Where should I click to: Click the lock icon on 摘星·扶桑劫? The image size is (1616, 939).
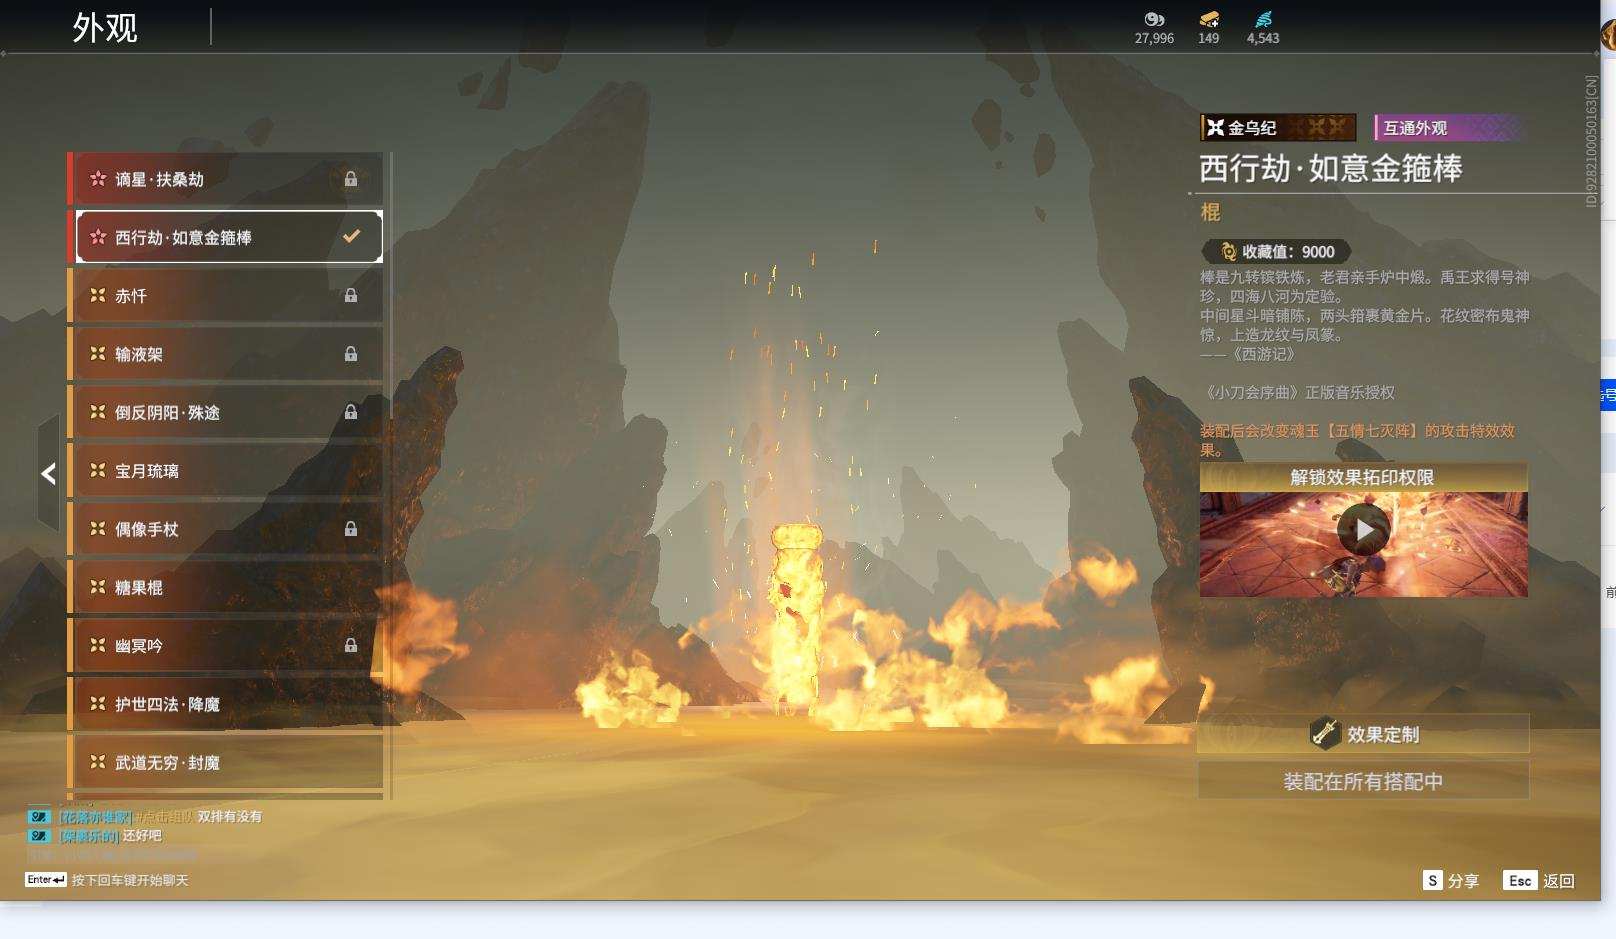point(351,179)
